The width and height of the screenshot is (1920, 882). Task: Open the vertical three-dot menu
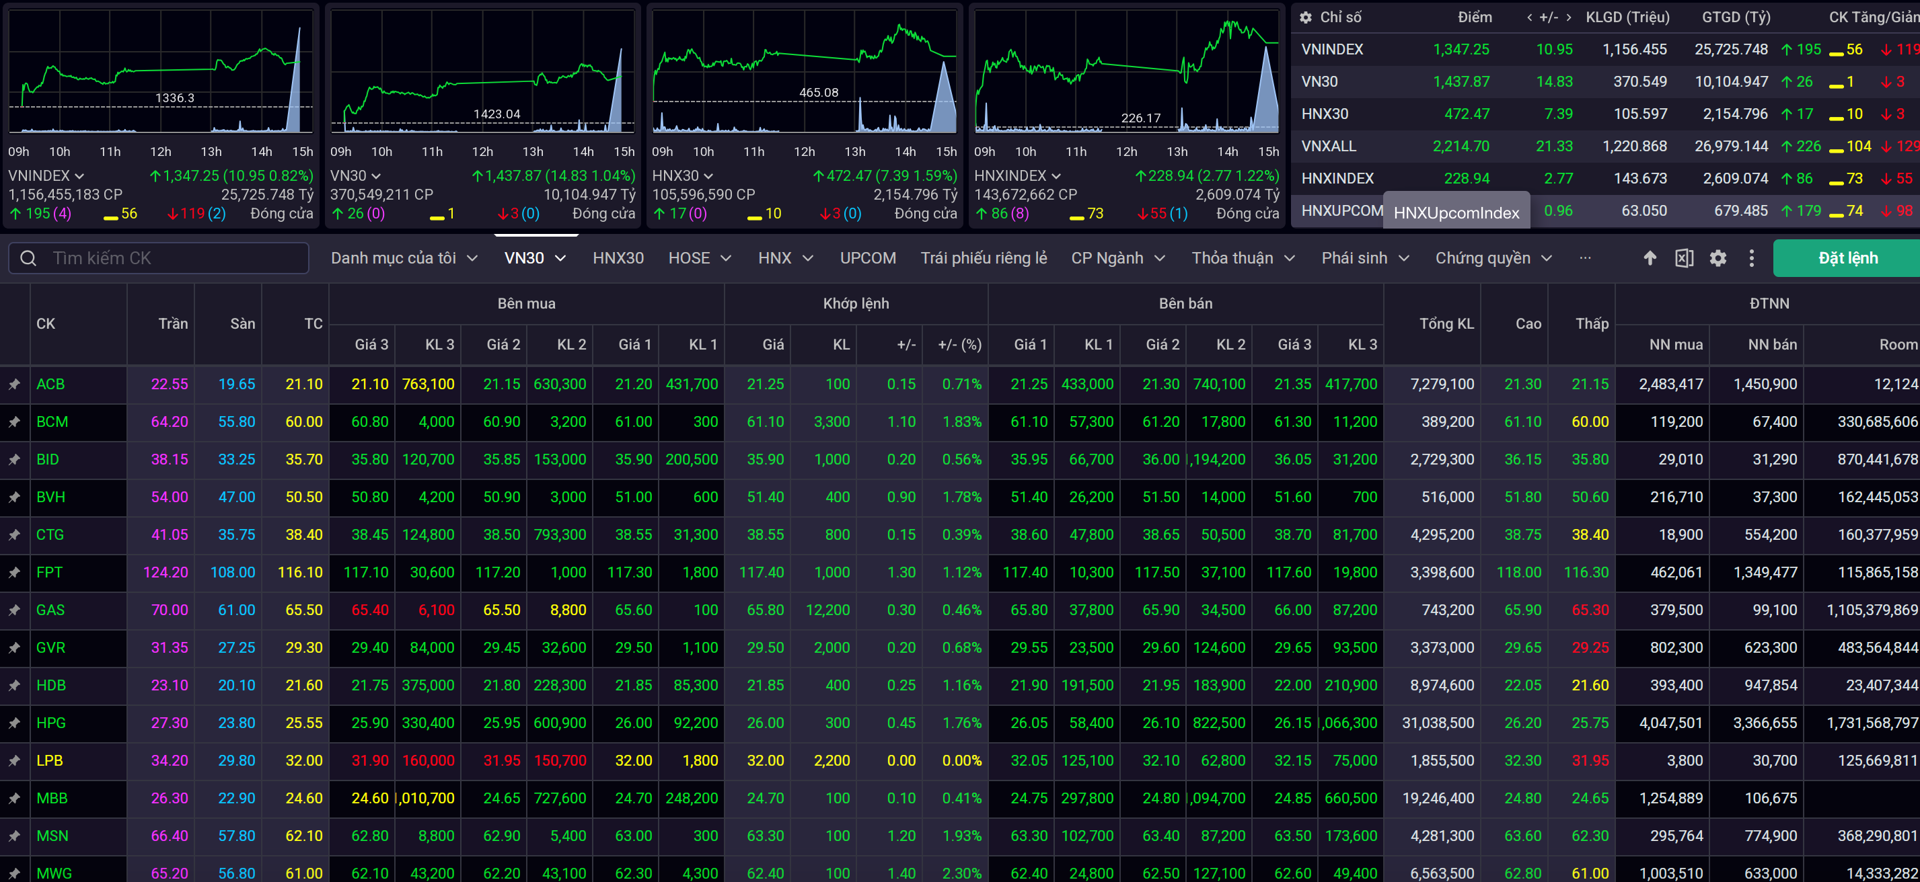(x=1751, y=258)
